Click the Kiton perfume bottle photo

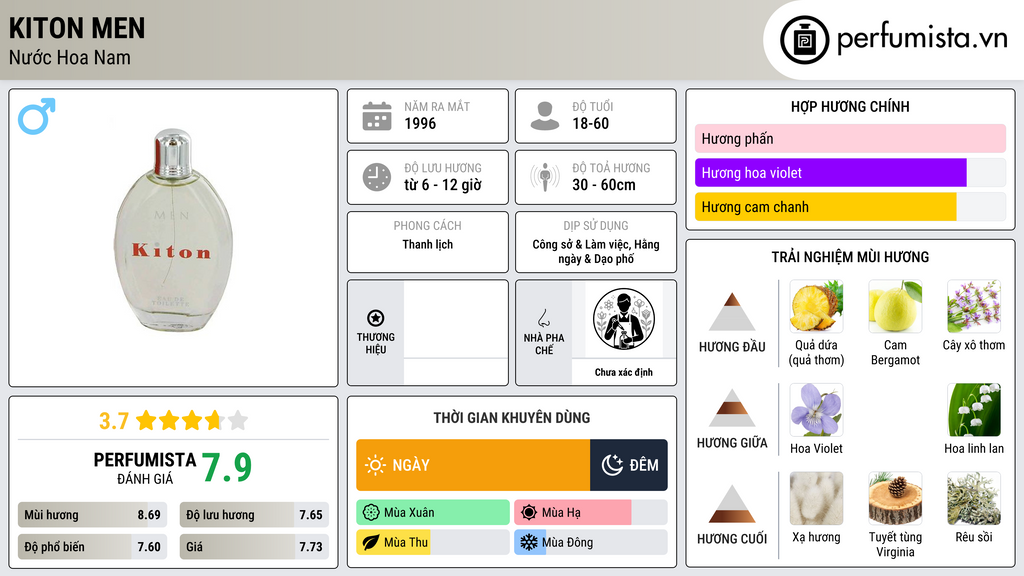point(173,230)
